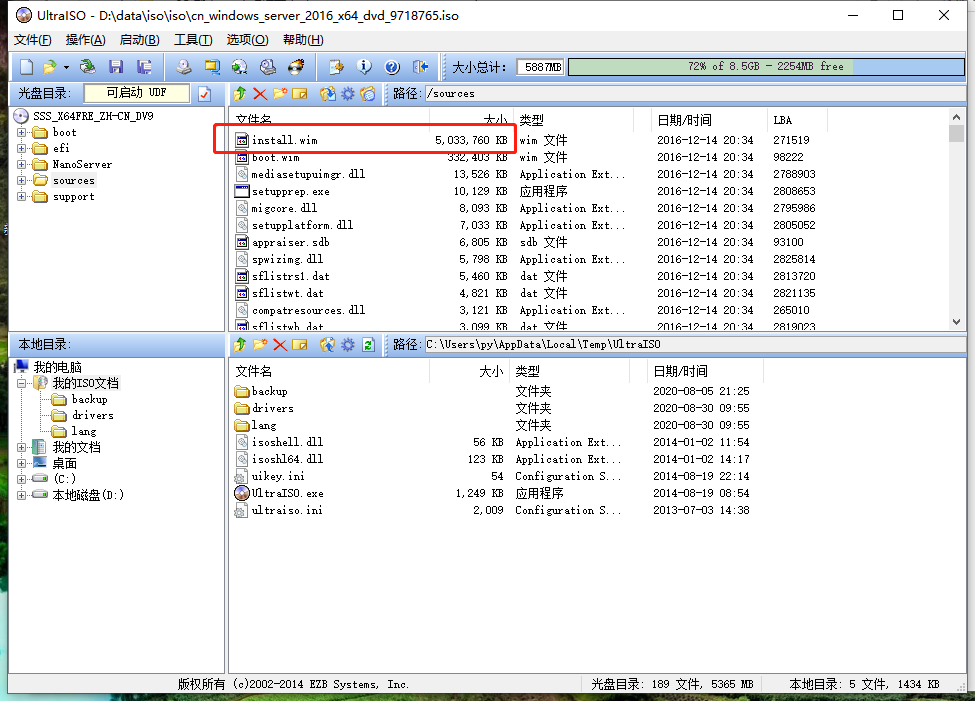Viewport: 975px width, 701px height.
Task: Sort local files by the 大小 column header
Action: tap(469, 371)
